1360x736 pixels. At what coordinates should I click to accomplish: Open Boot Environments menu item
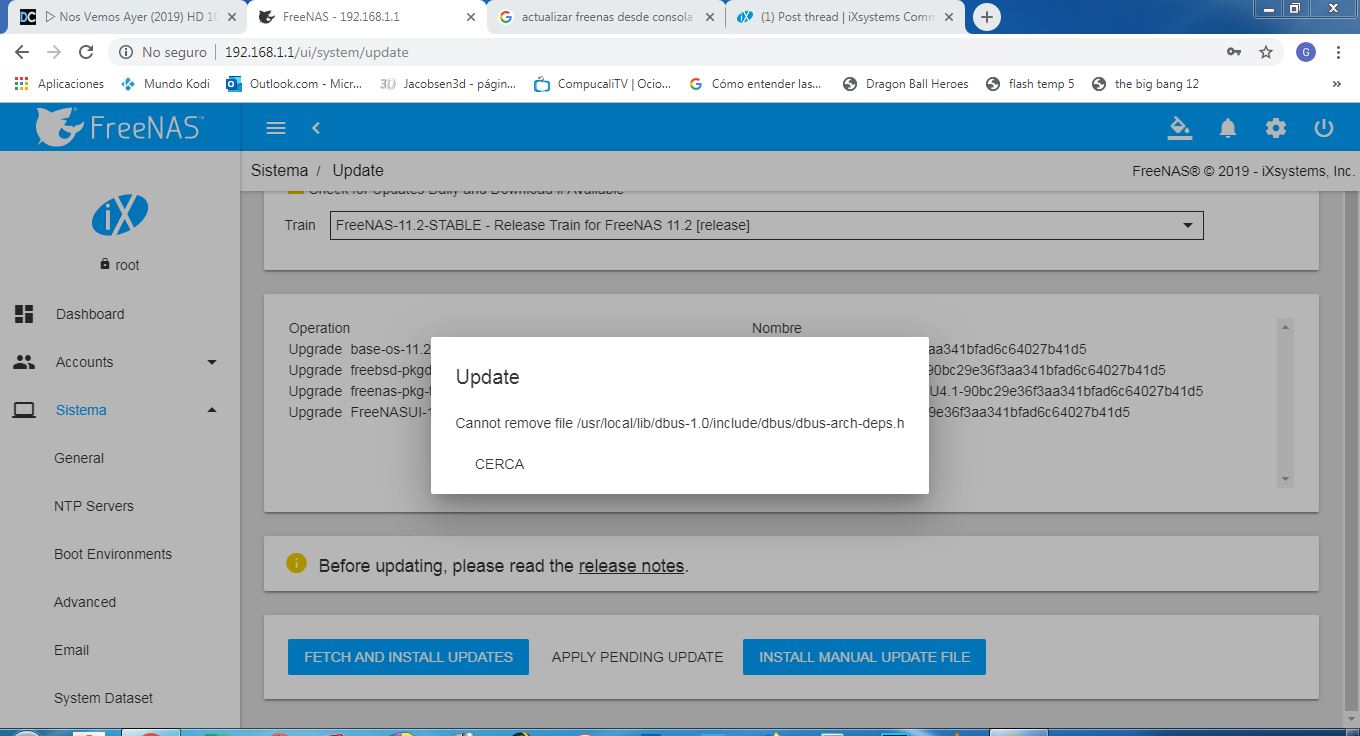(x=113, y=554)
